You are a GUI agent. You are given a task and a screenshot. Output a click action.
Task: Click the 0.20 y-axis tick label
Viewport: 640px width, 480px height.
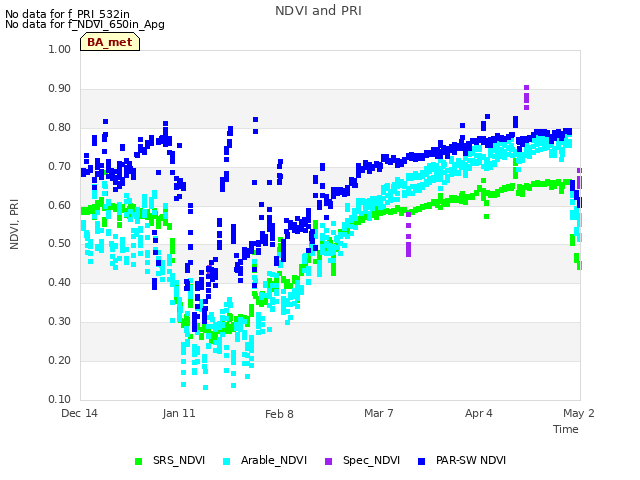60,360
